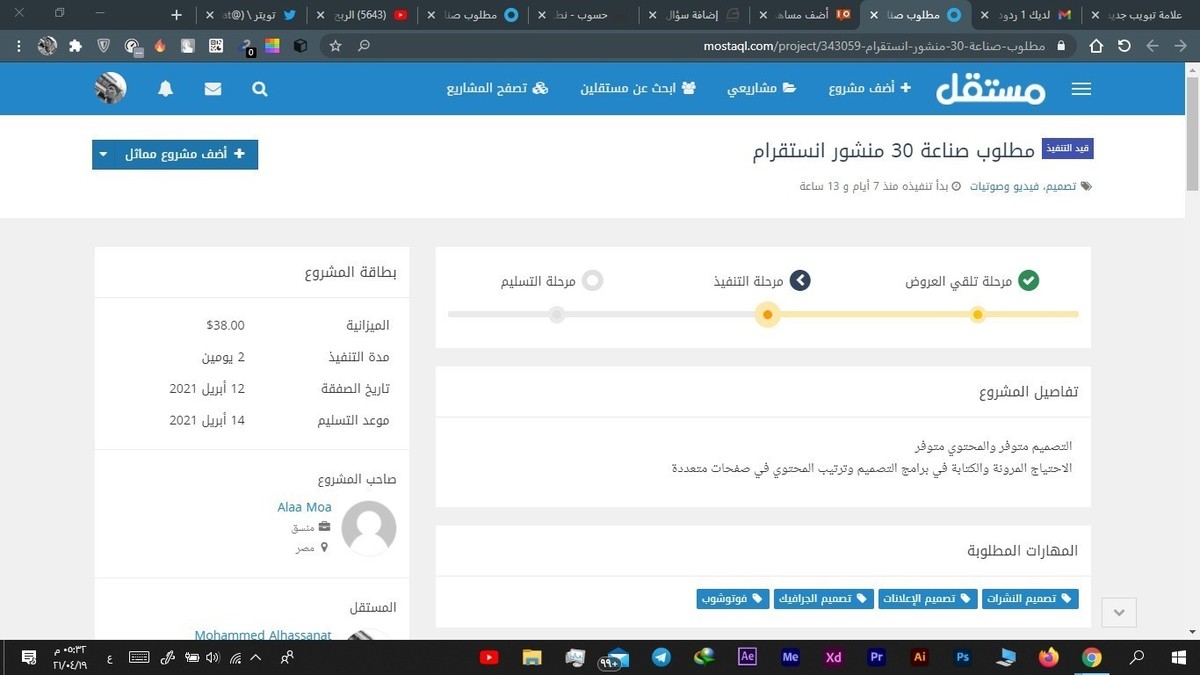This screenshot has height=675, width=1200.
Task: Click the progress dot under مرحلة تلقي العروض
Action: (x=978, y=315)
